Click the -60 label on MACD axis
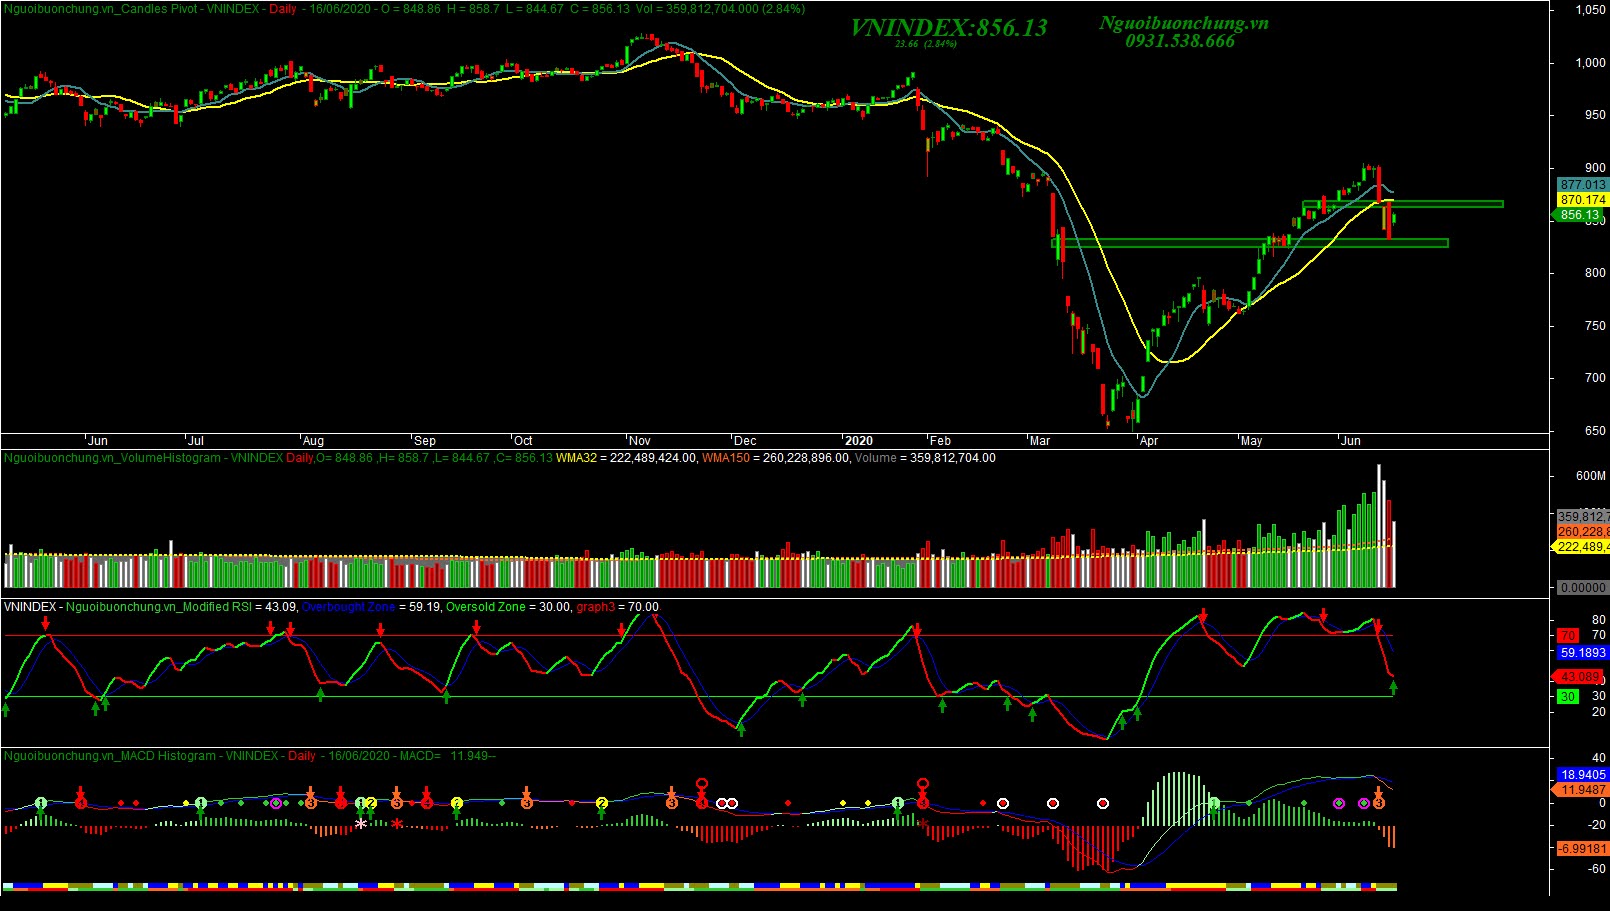Viewport: 1610px width, 911px height. click(1597, 869)
